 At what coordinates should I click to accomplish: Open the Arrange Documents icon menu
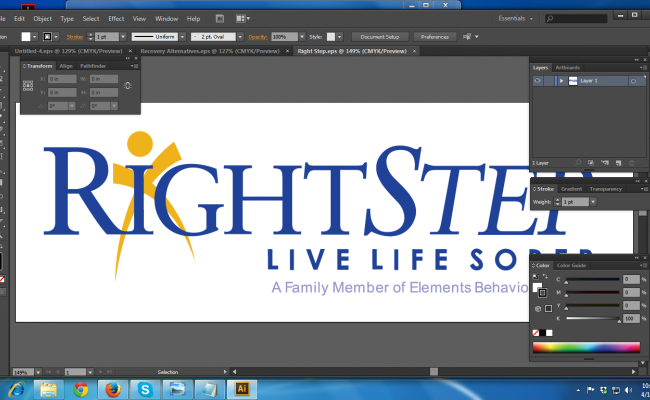243,19
